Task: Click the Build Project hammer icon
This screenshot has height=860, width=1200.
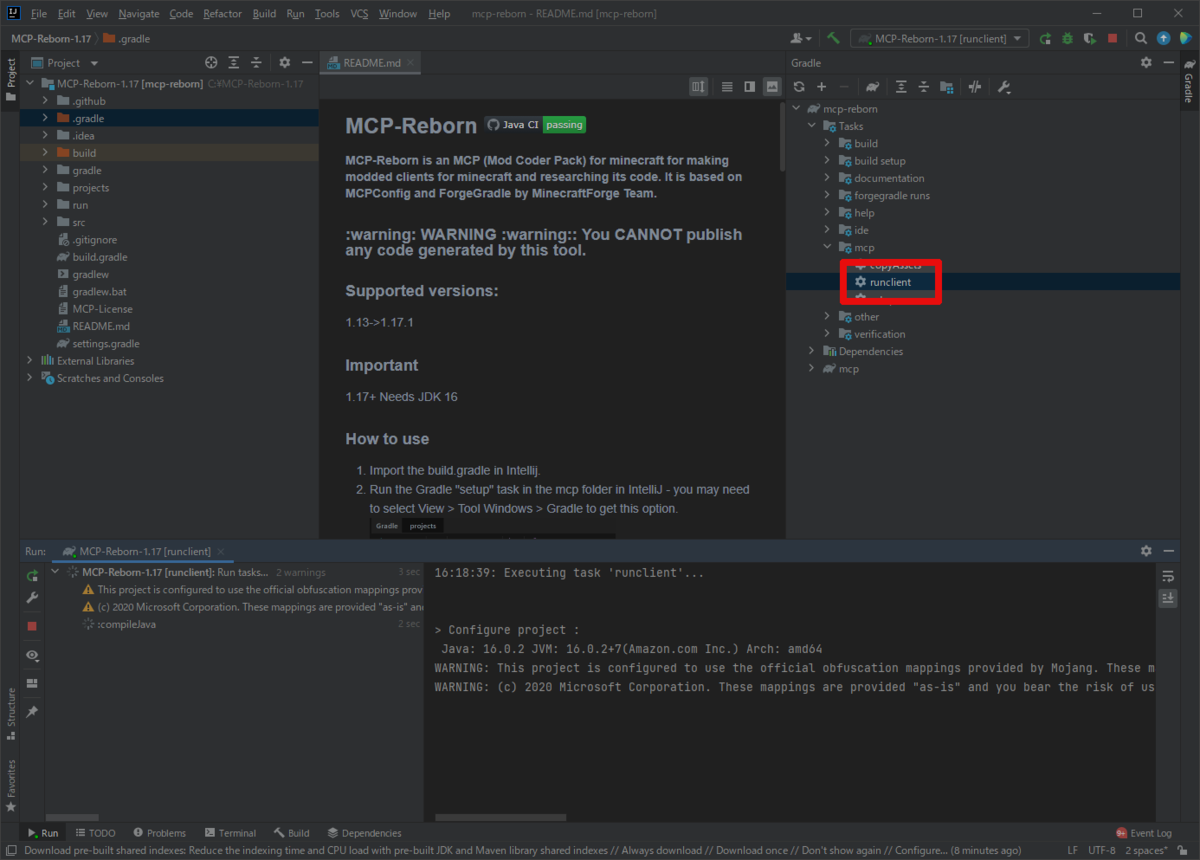Action: 832,38
